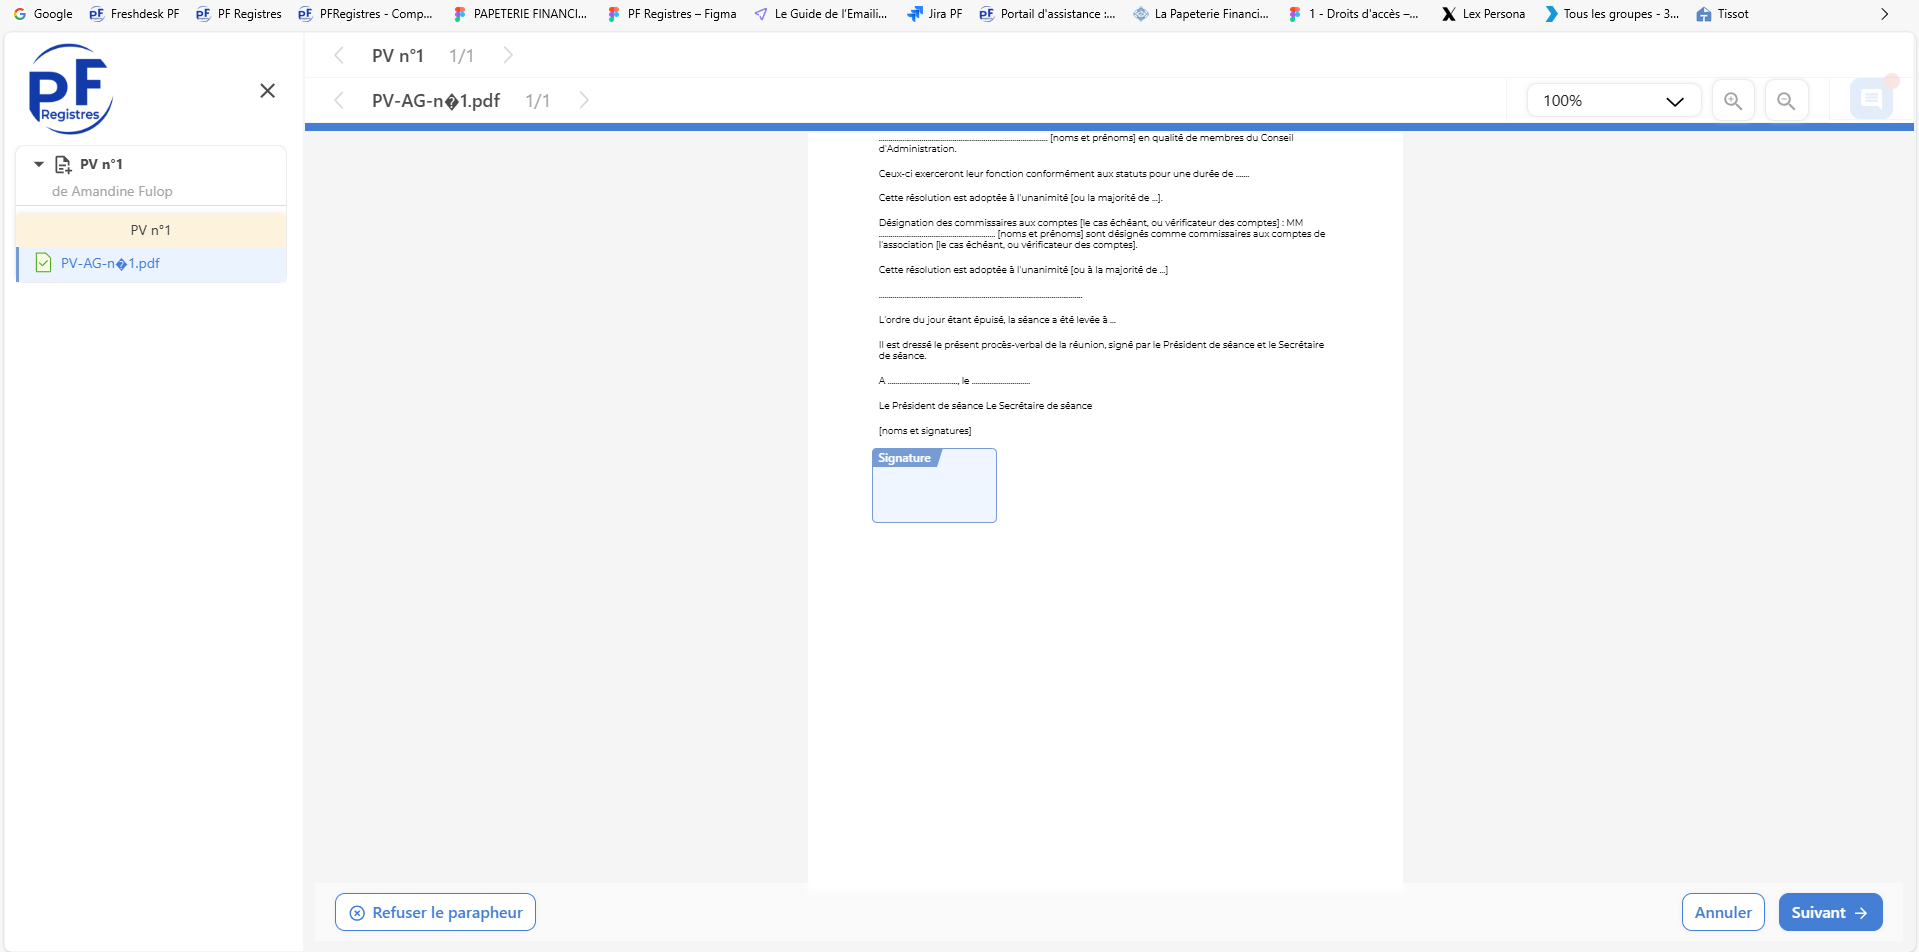This screenshot has width=1919, height=952.
Task: Open the Jira PF bookmark
Action: (x=935, y=14)
